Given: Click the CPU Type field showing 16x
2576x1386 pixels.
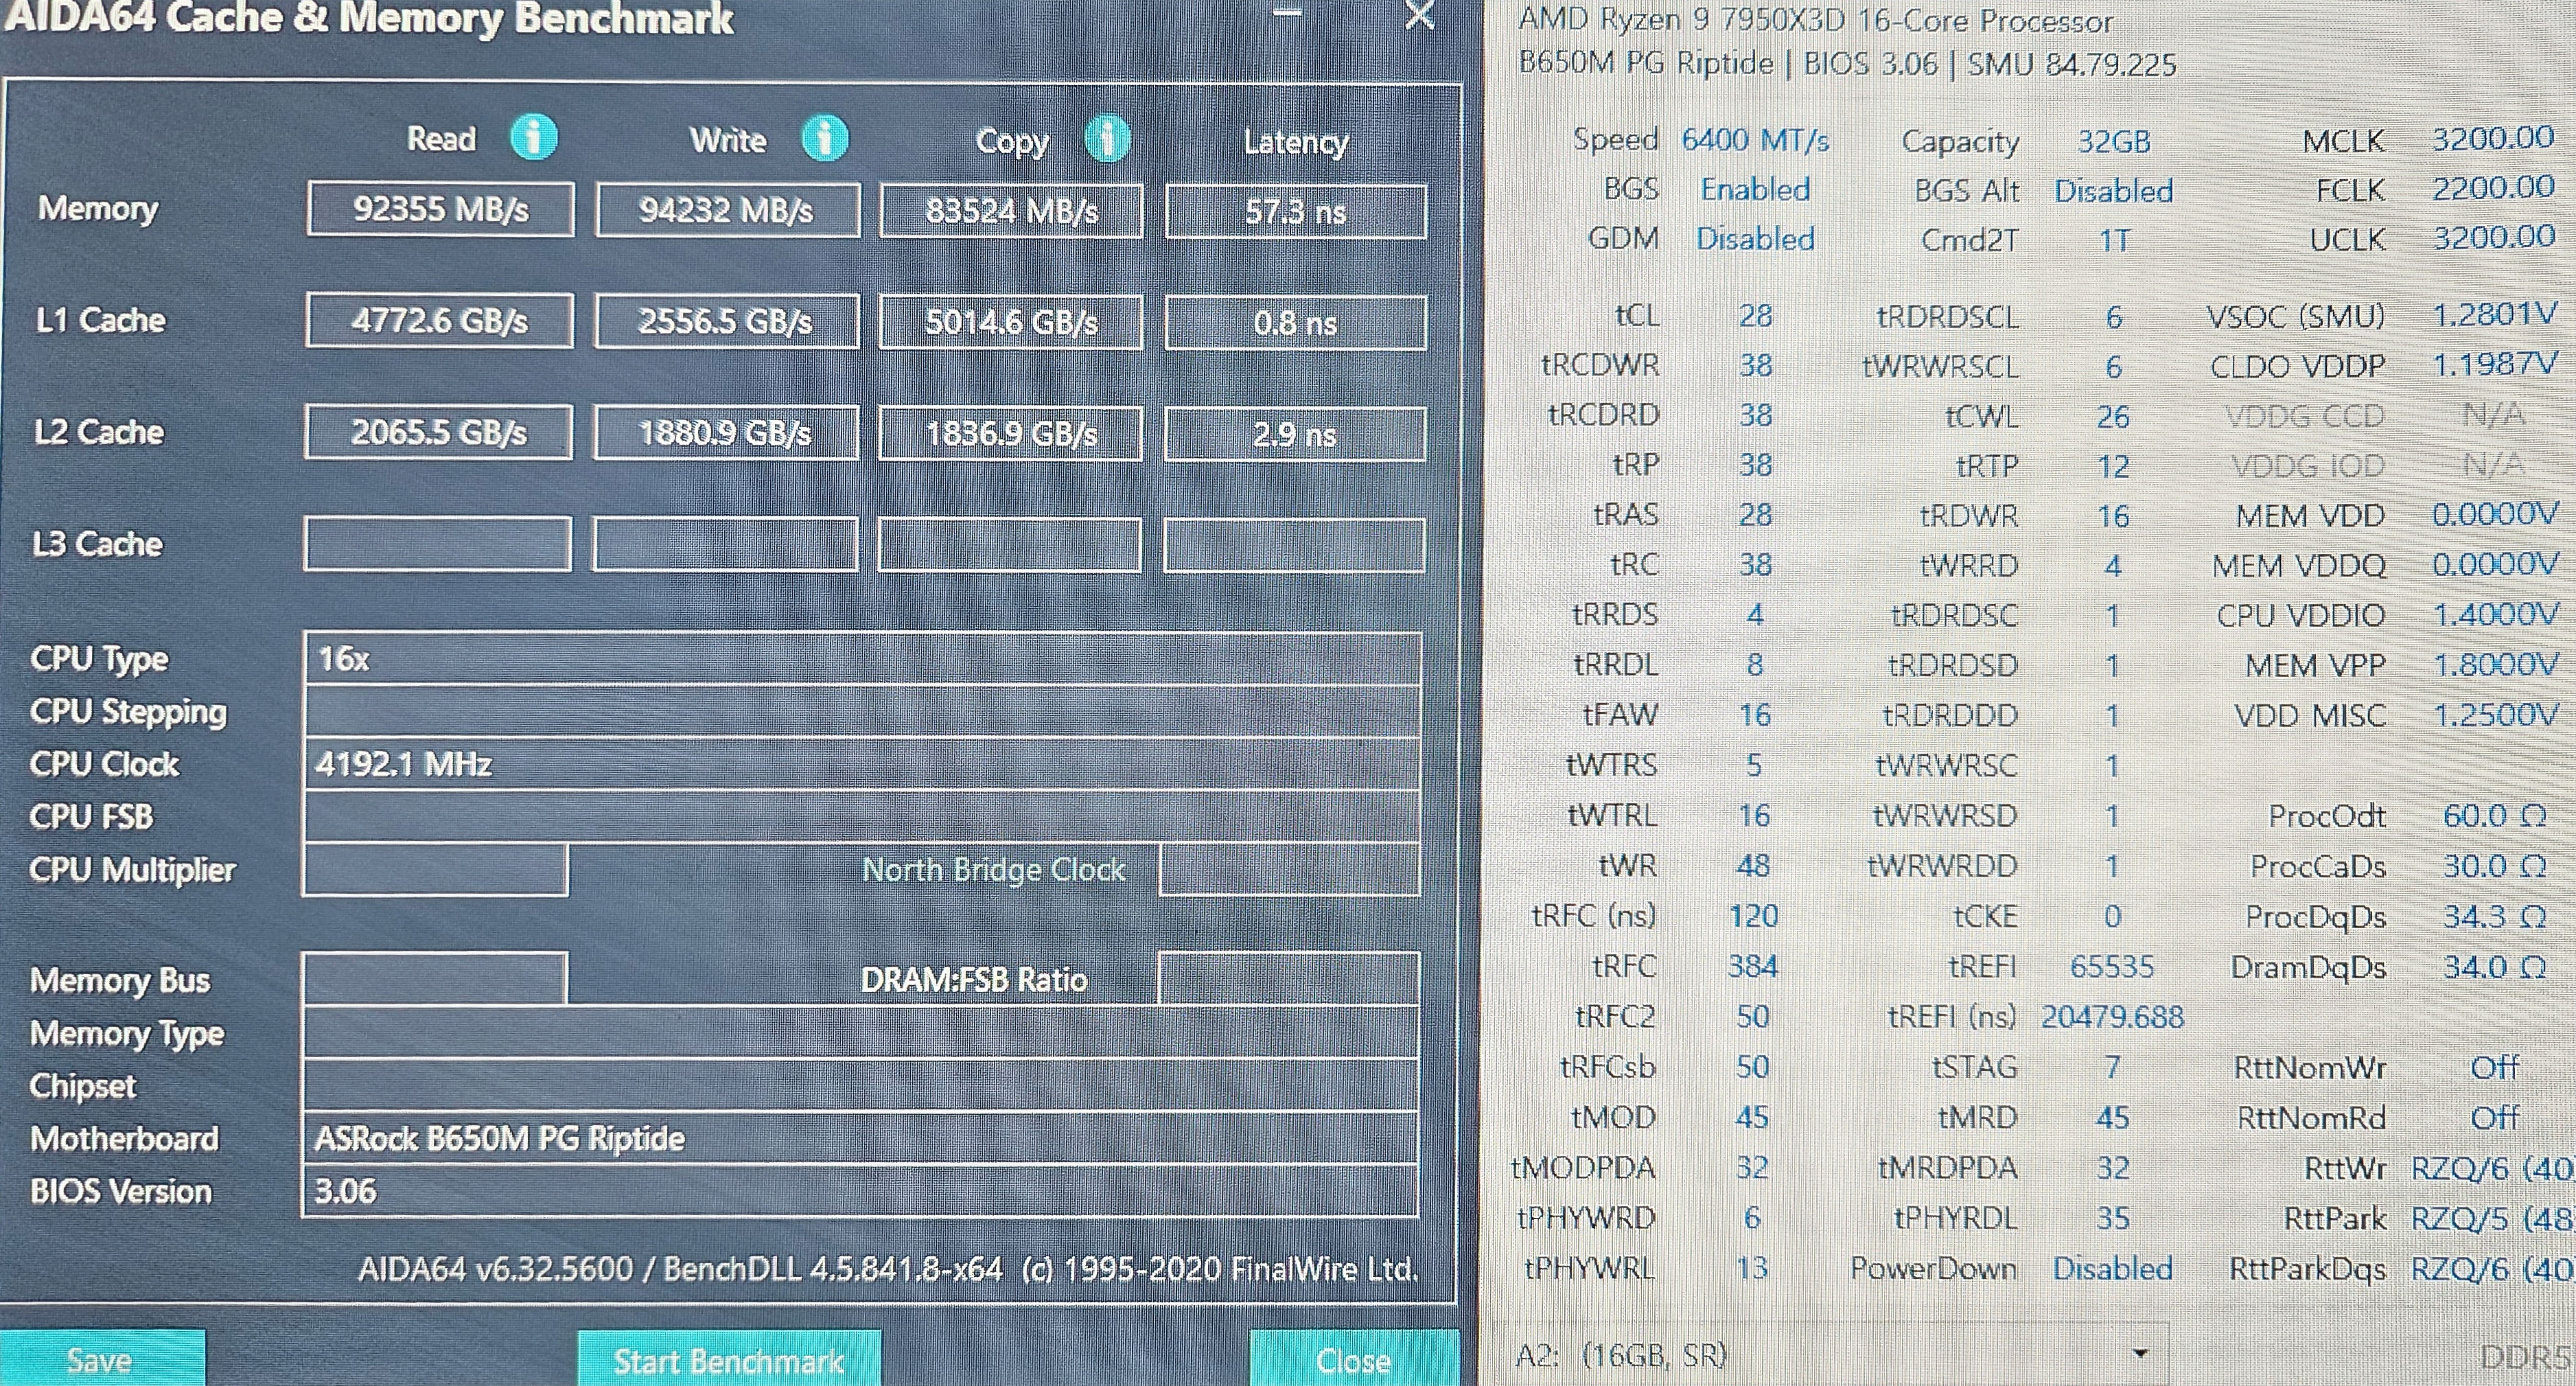Looking at the screenshot, I should (862, 659).
